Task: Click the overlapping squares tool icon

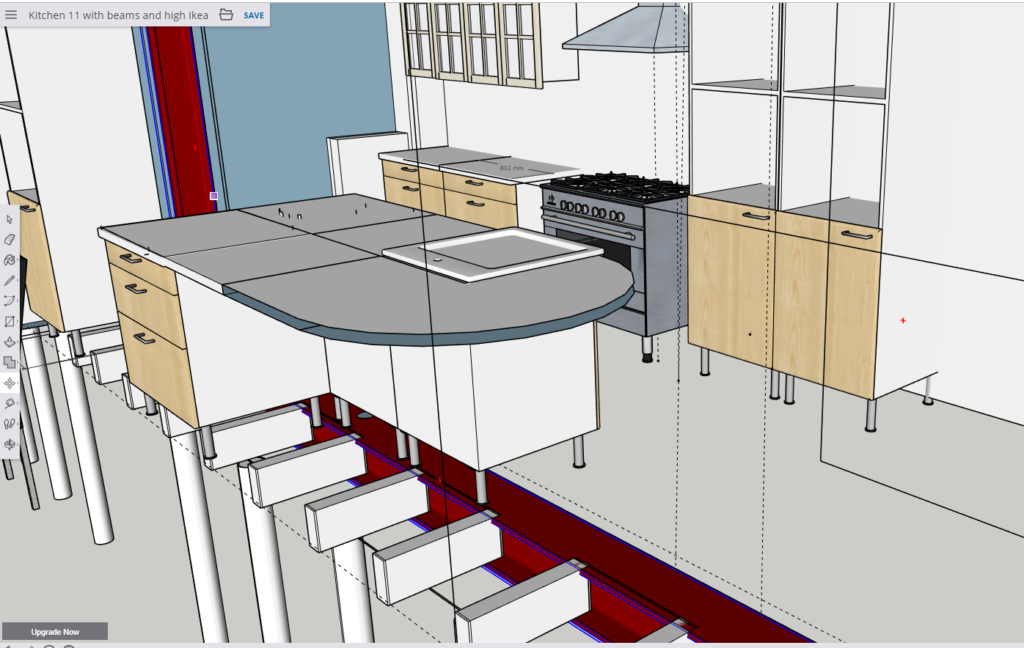Action: pos(10,363)
